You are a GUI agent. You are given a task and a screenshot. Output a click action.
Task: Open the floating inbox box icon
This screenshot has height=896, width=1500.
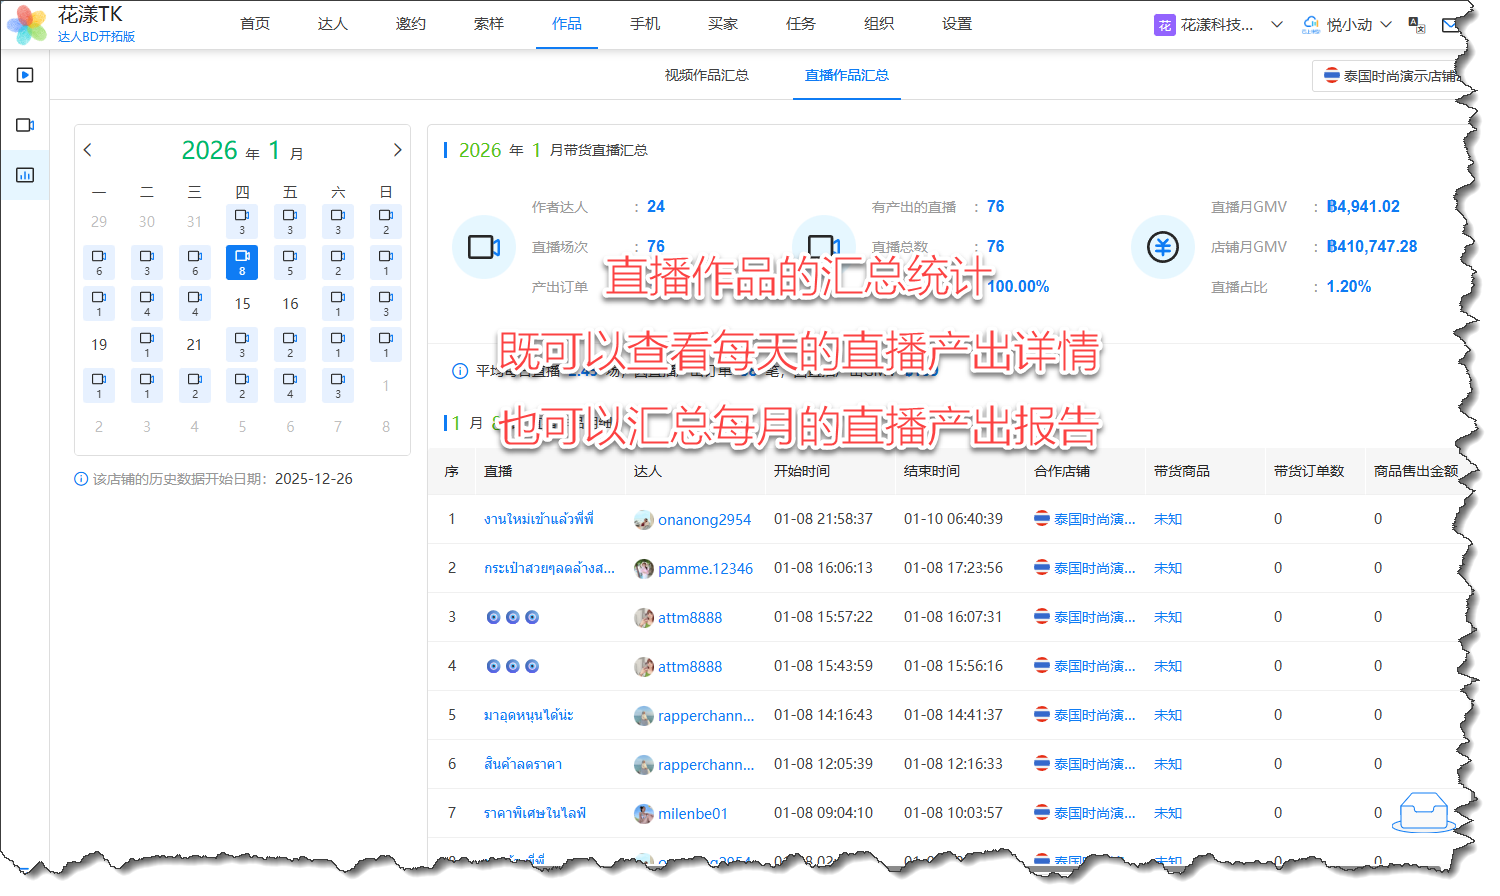(x=1424, y=812)
